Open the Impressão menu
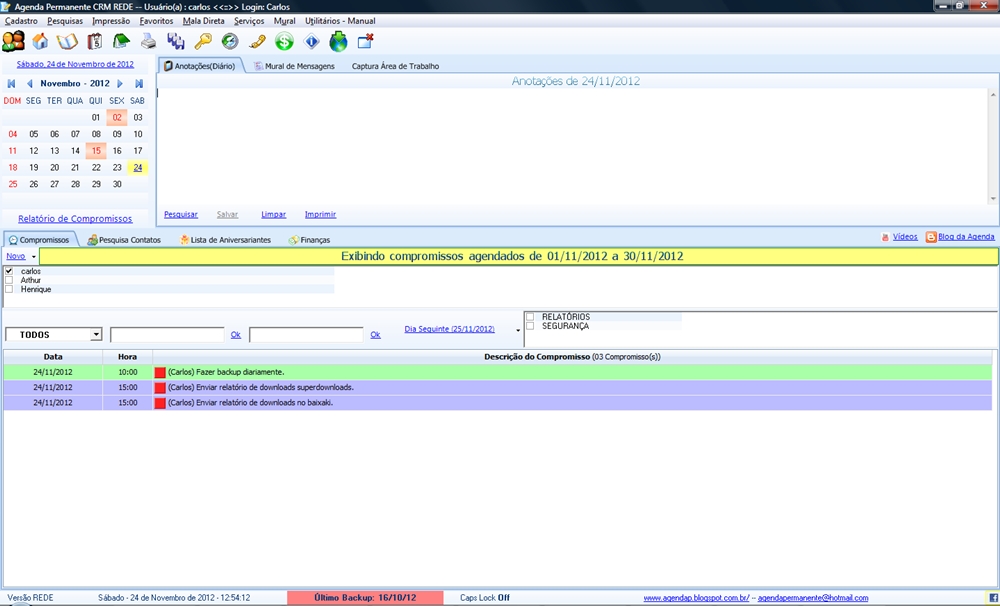1000x606 pixels. pos(111,21)
